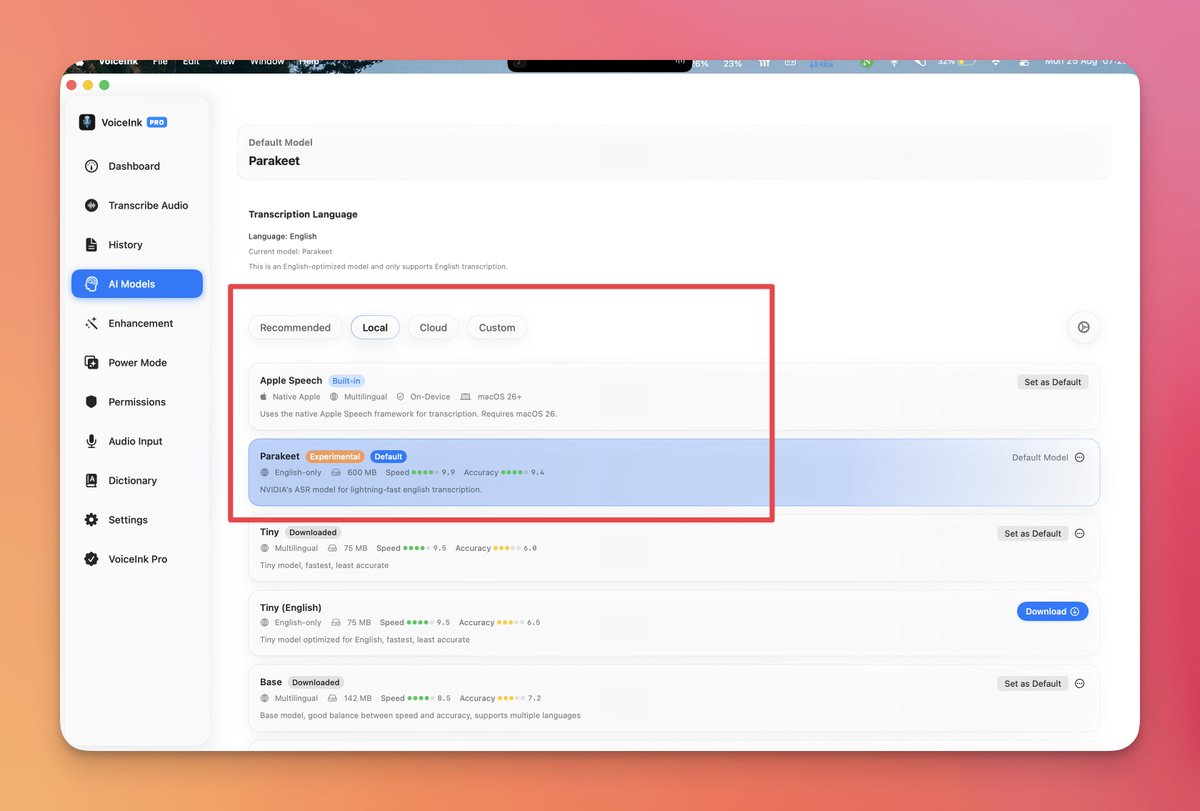Open the Parakeet row more-options ellipsis
This screenshot has width=1200, height=811.
[x=1079, y=457]
